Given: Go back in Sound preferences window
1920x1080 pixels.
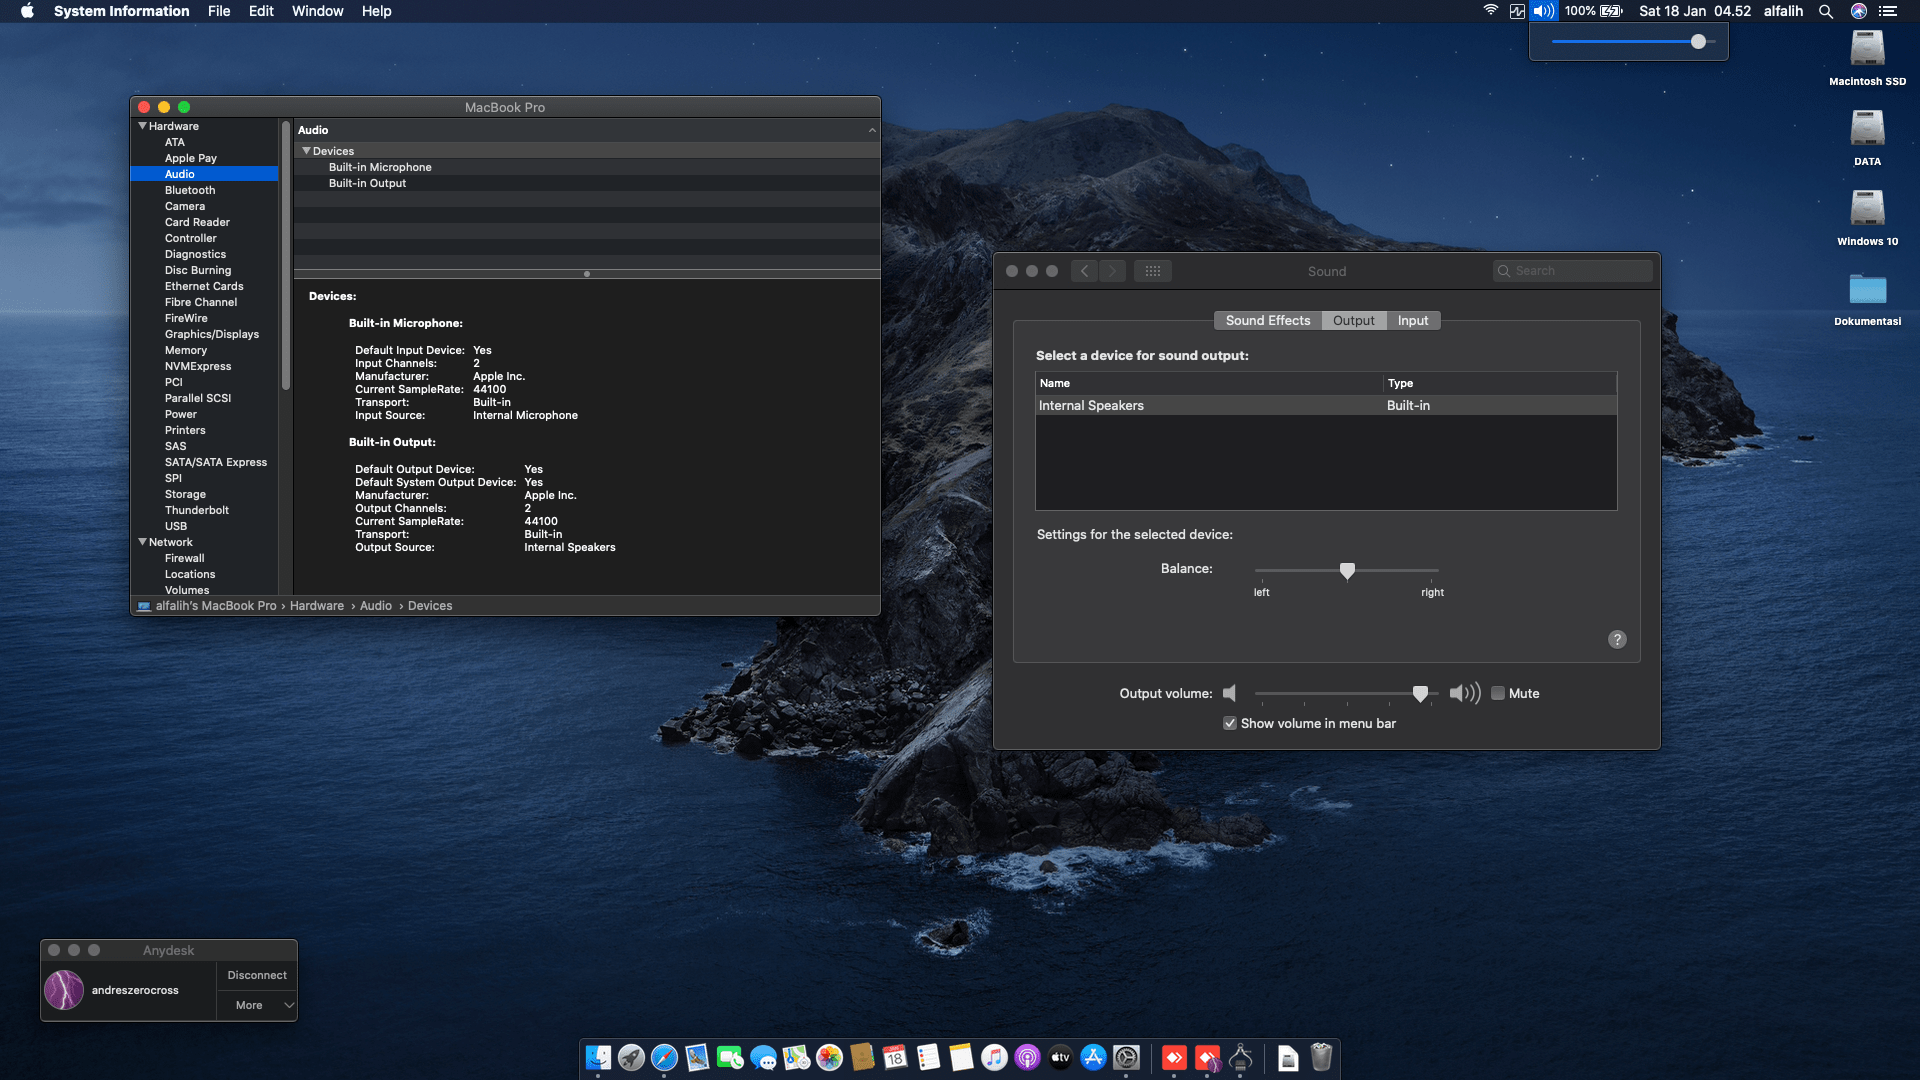Looking at the screenshot, I should [1084, 271].
